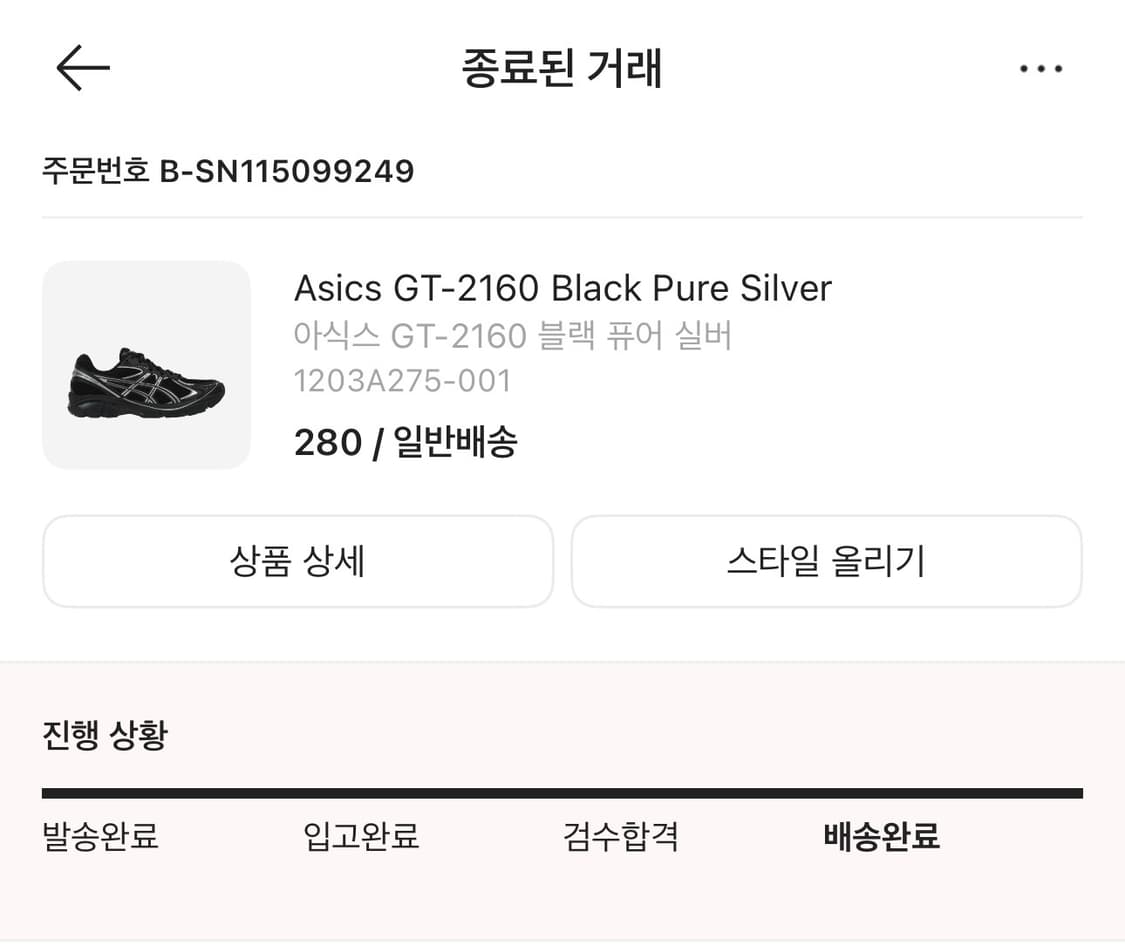
Task: Click the 스타일 올리기 button
Action: click(826, 562)
